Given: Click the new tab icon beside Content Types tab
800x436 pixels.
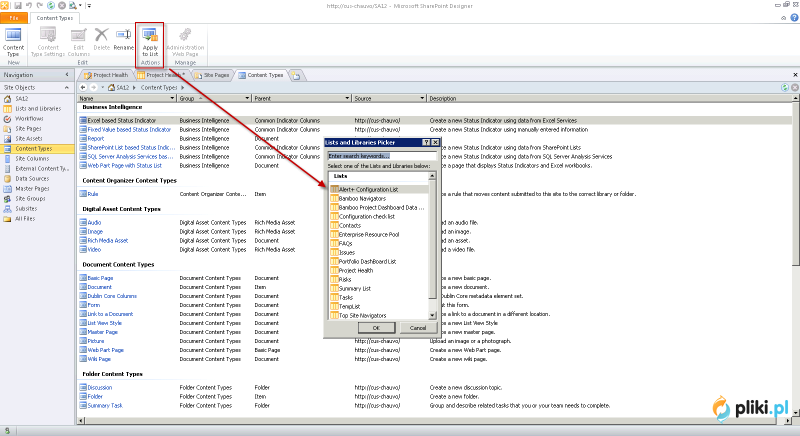Looking at the screenshot, I should (296, 75).
